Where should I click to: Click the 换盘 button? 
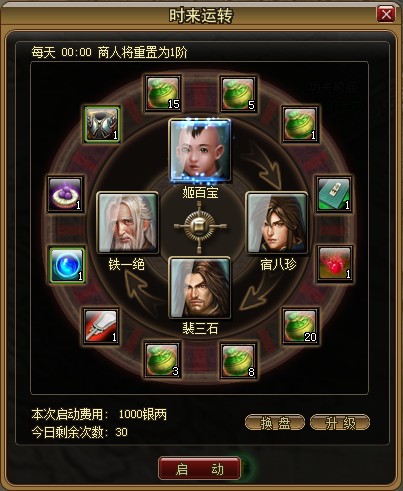point(275,423)
